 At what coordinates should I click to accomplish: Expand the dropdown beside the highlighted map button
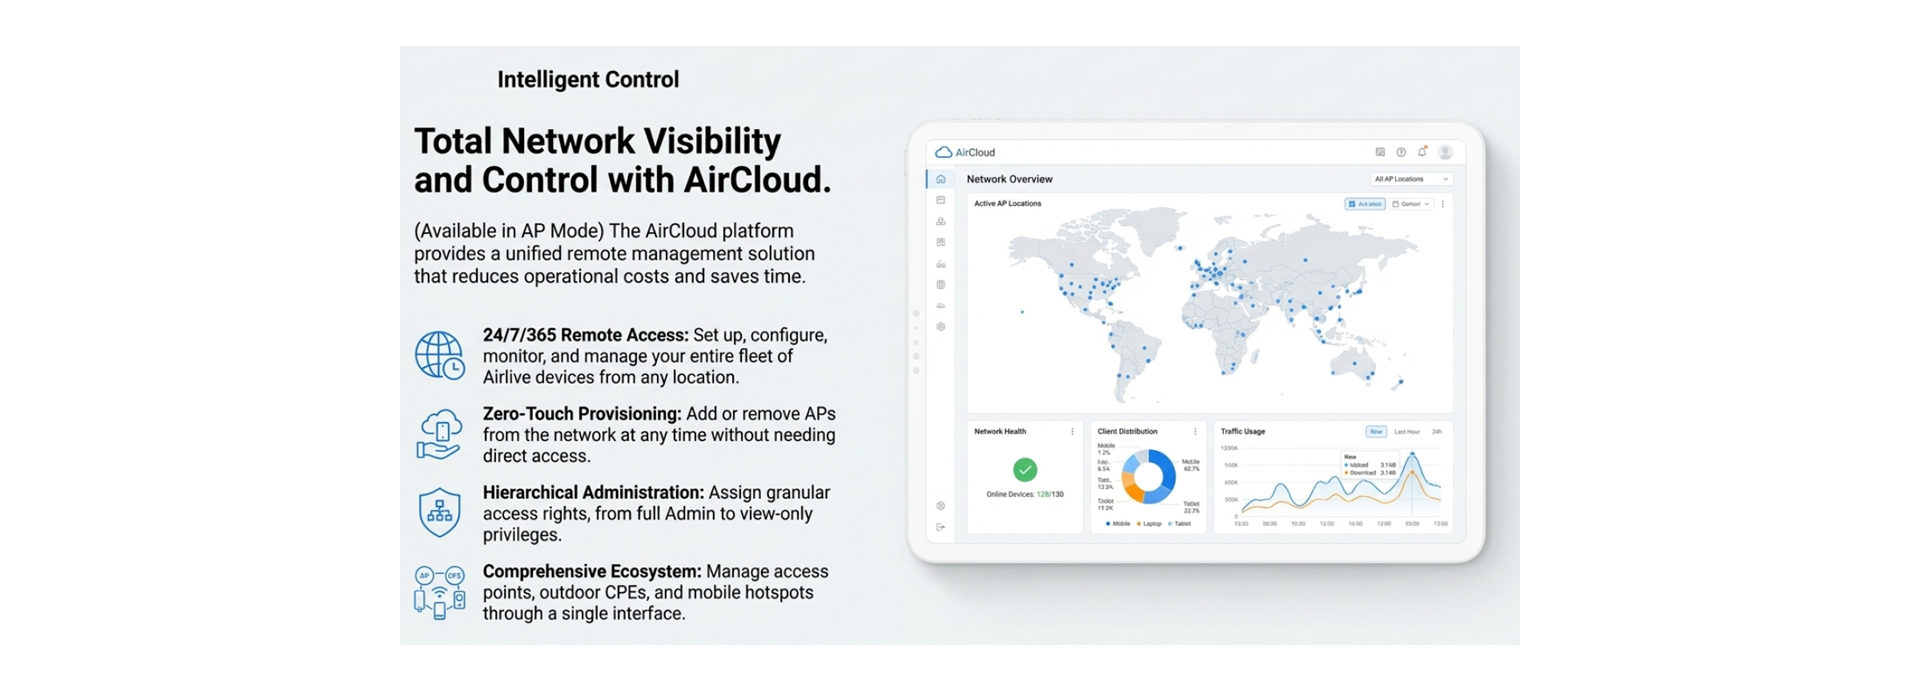[1411, 204]
